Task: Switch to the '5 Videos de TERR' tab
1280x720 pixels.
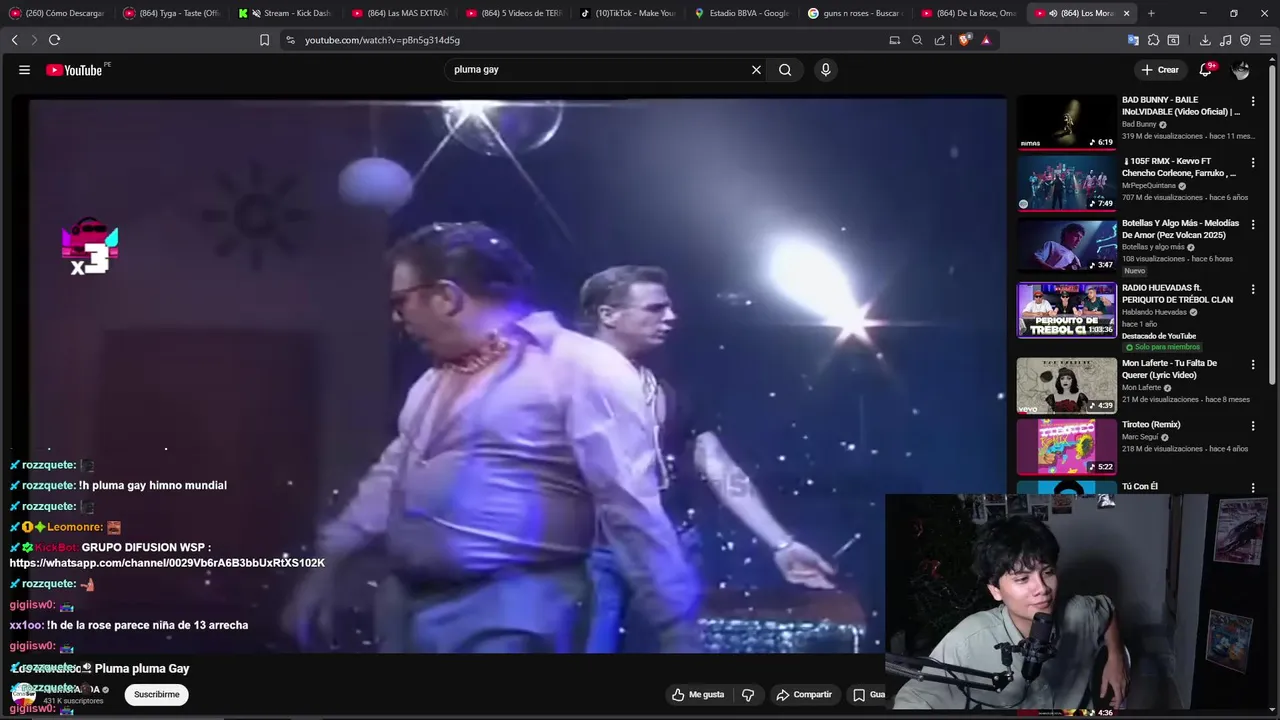Action: [513, 13]
